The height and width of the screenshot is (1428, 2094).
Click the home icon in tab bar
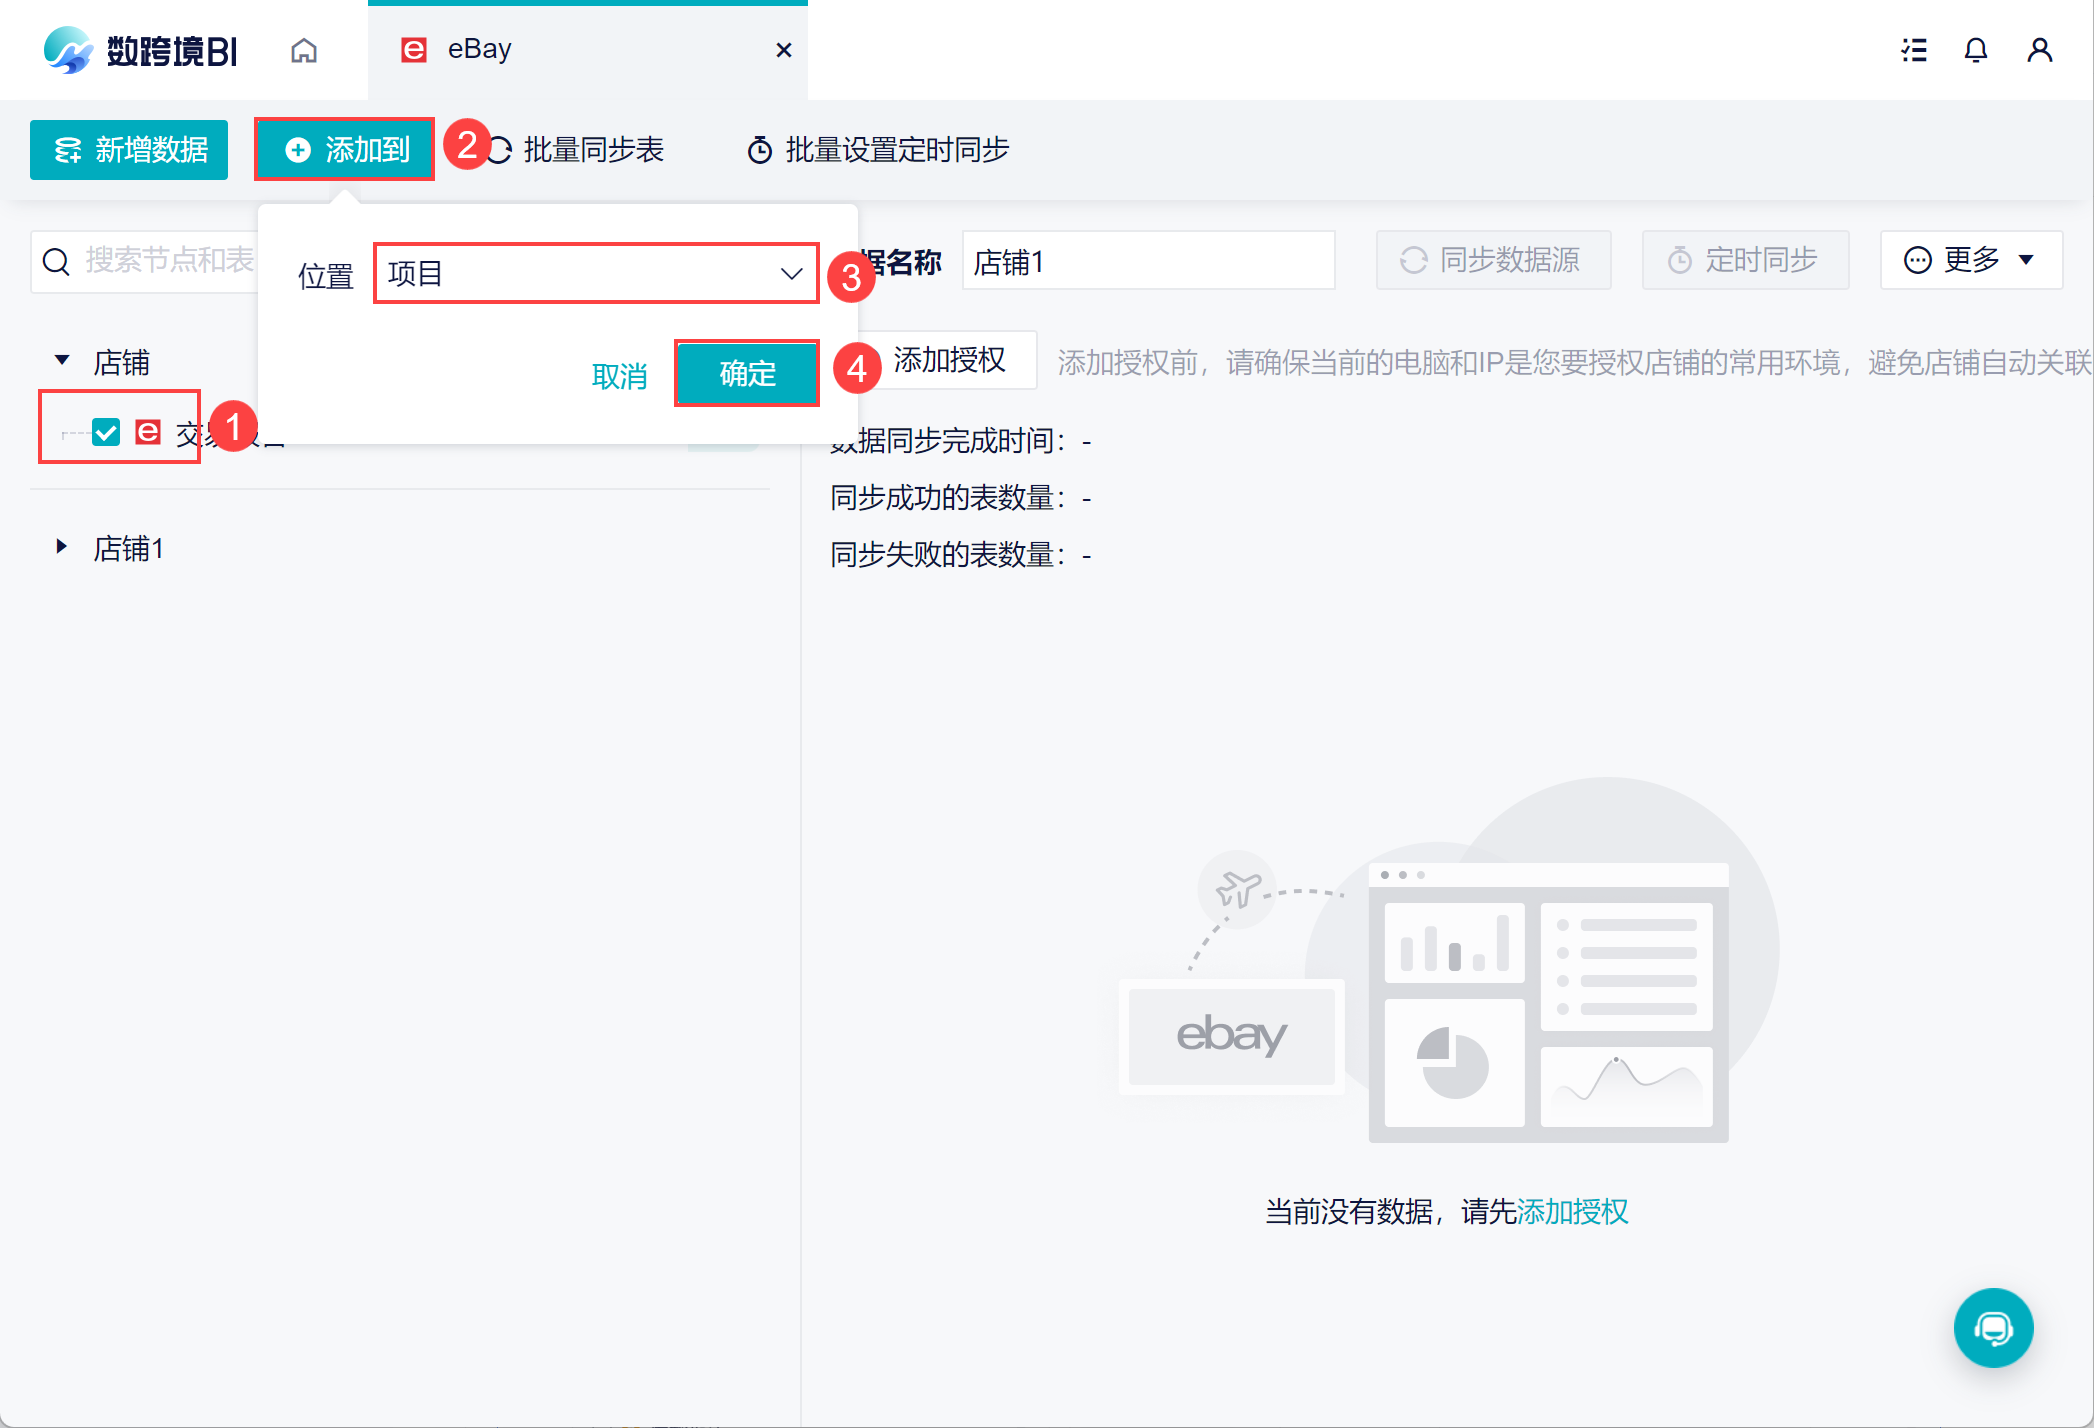[x=304, y=50]
